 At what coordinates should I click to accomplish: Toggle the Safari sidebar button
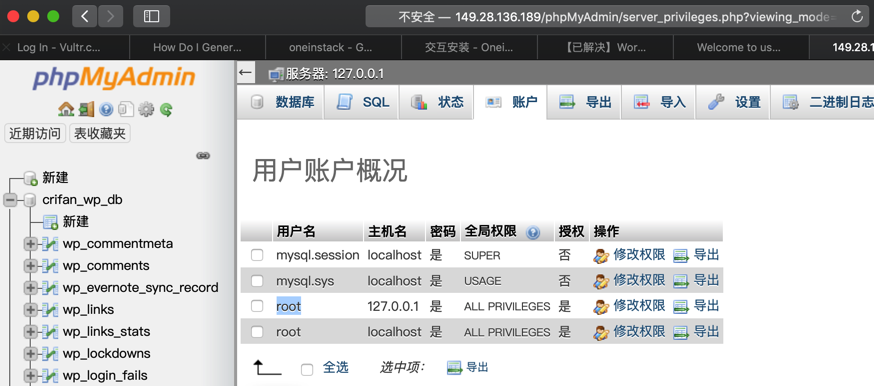pos(152,16)
